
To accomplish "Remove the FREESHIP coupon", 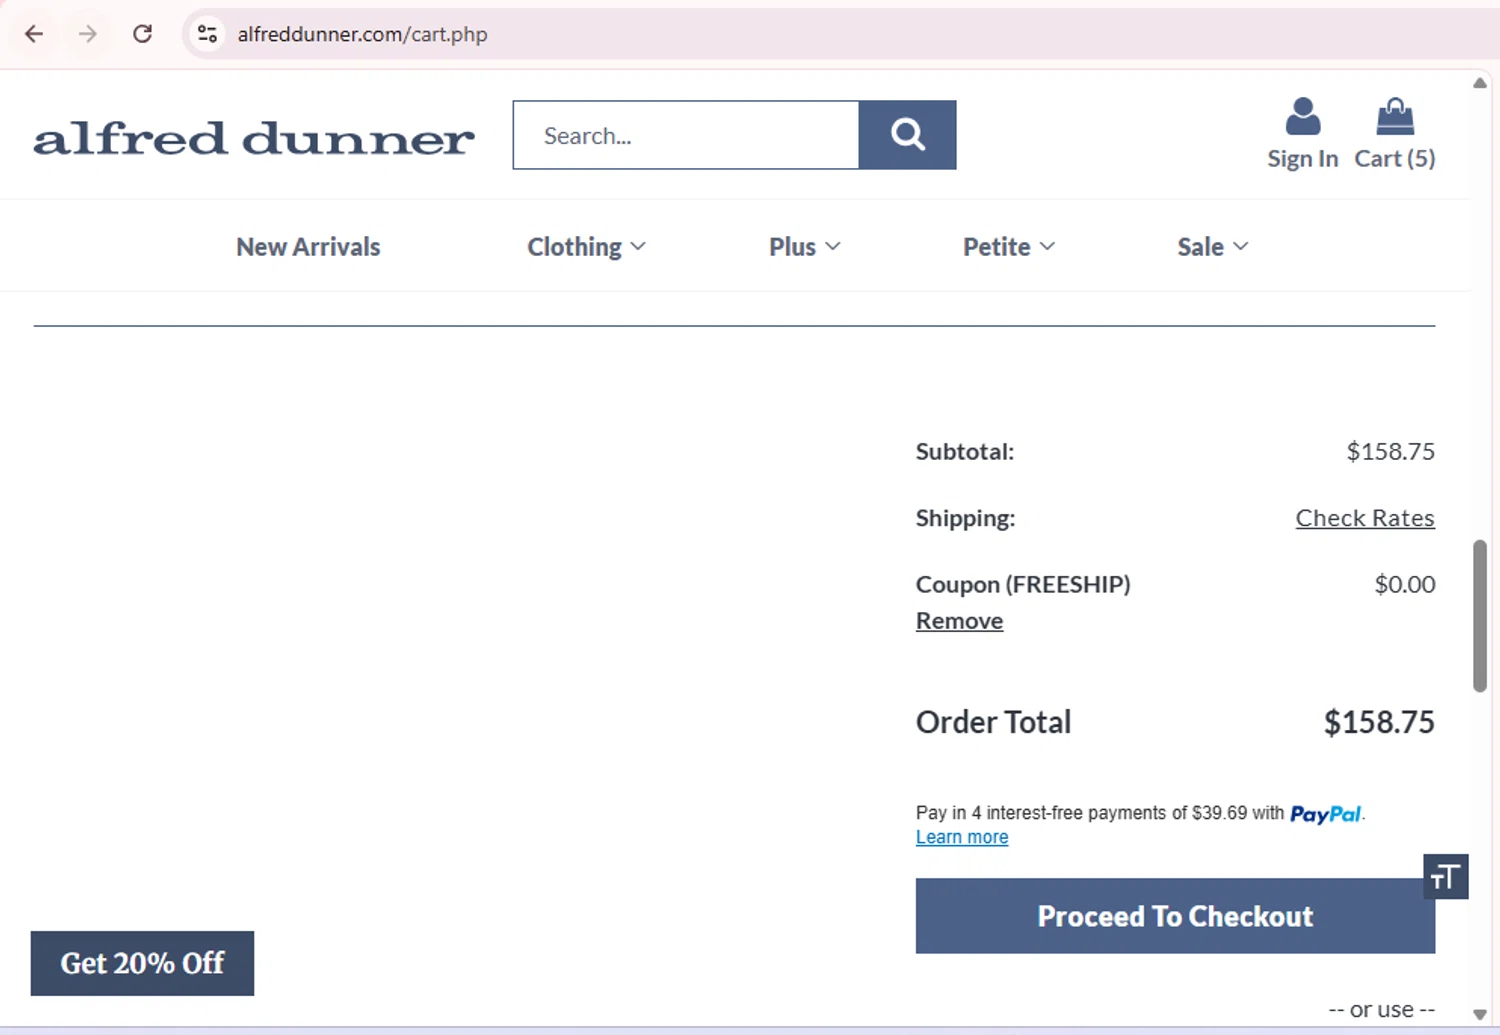I will click(959, 621).
